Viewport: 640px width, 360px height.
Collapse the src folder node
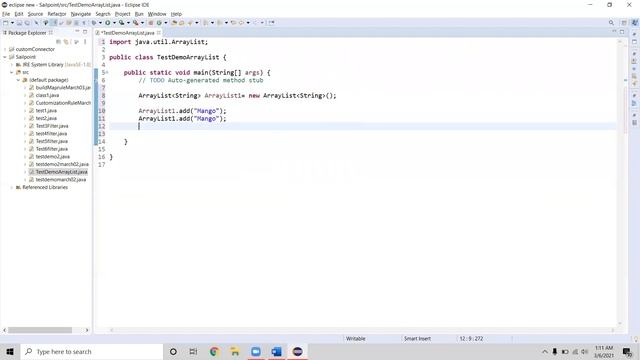click(x=12, y=72)
